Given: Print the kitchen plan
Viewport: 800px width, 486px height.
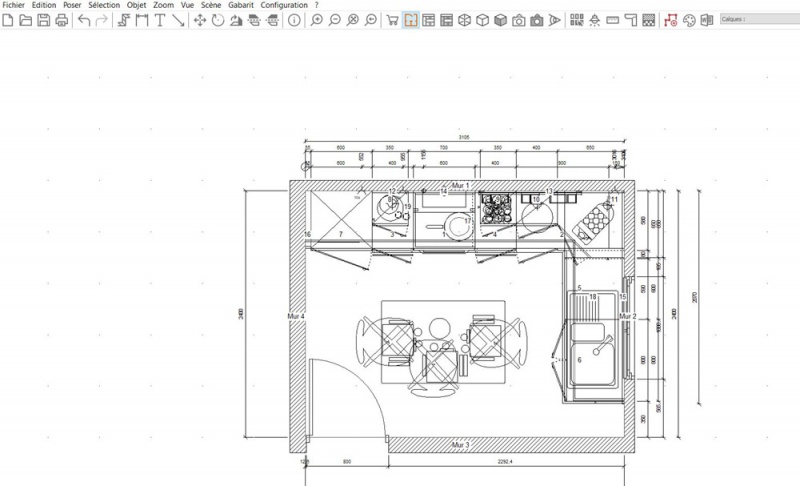Looking at the screenshot, I should [61, 20].
